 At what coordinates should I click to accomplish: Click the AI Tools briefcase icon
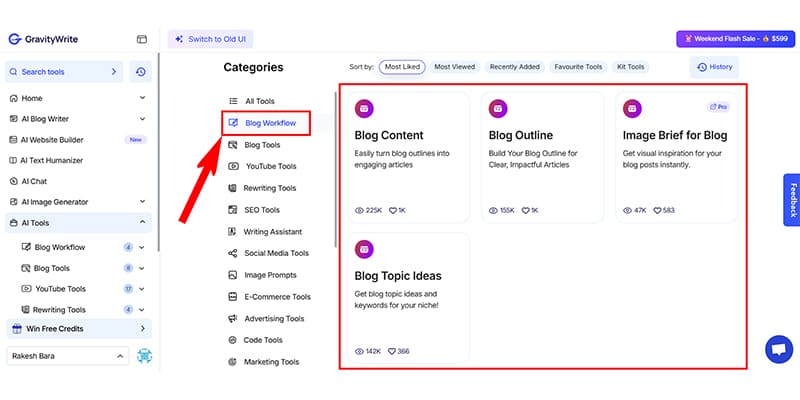pyautogui.click(x=14, y=223)
